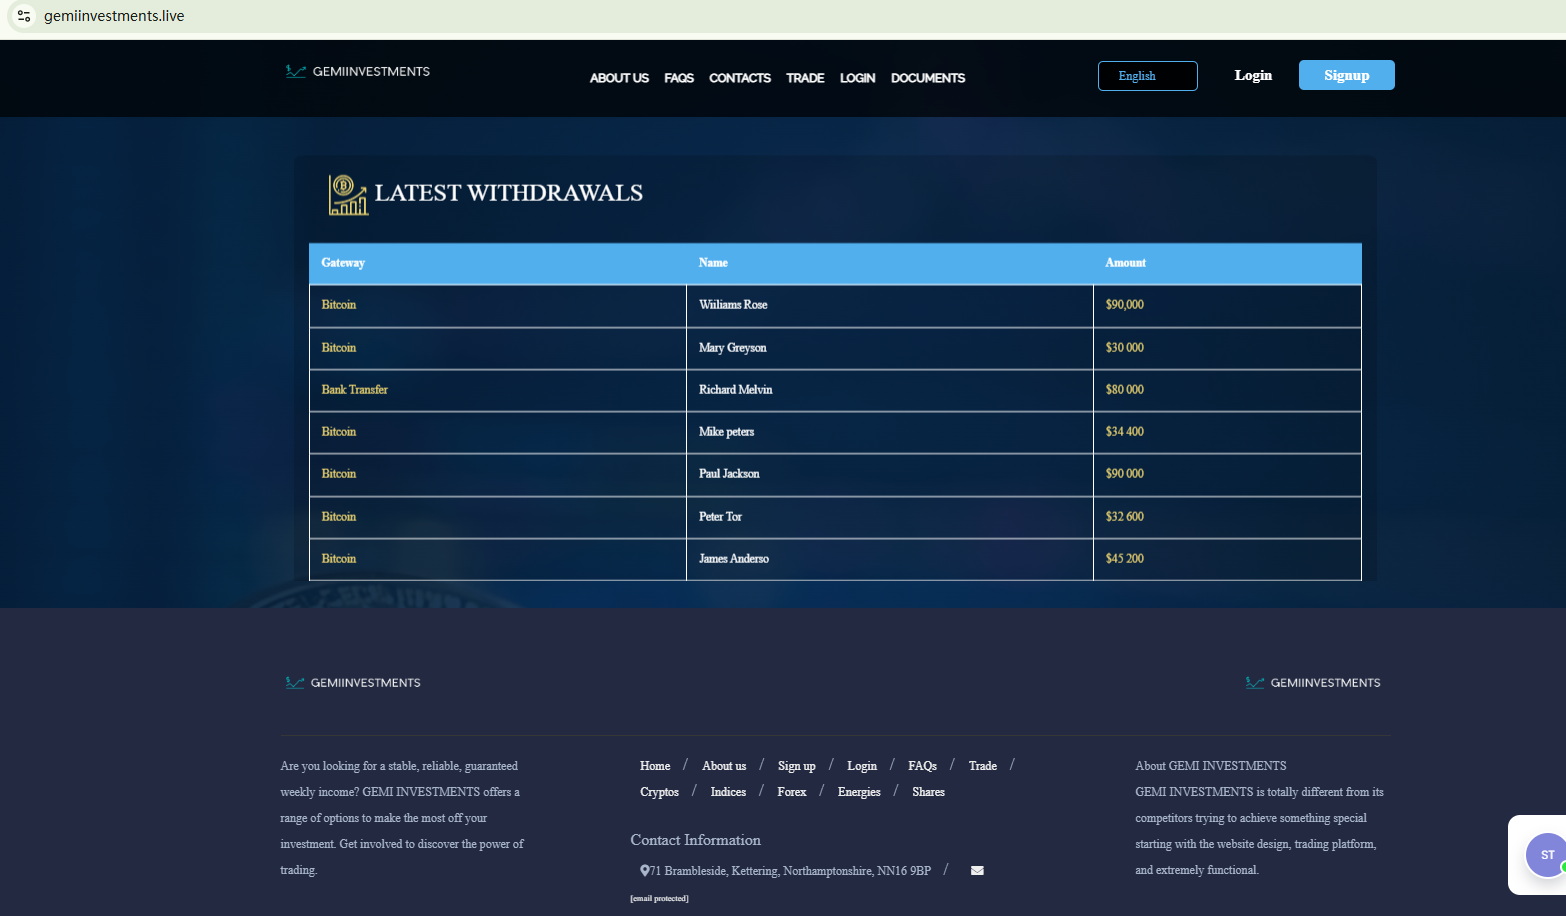Go to the DOCUMENTS menu item
Viewport: 1566px width, 916px height.
point(927,78)
